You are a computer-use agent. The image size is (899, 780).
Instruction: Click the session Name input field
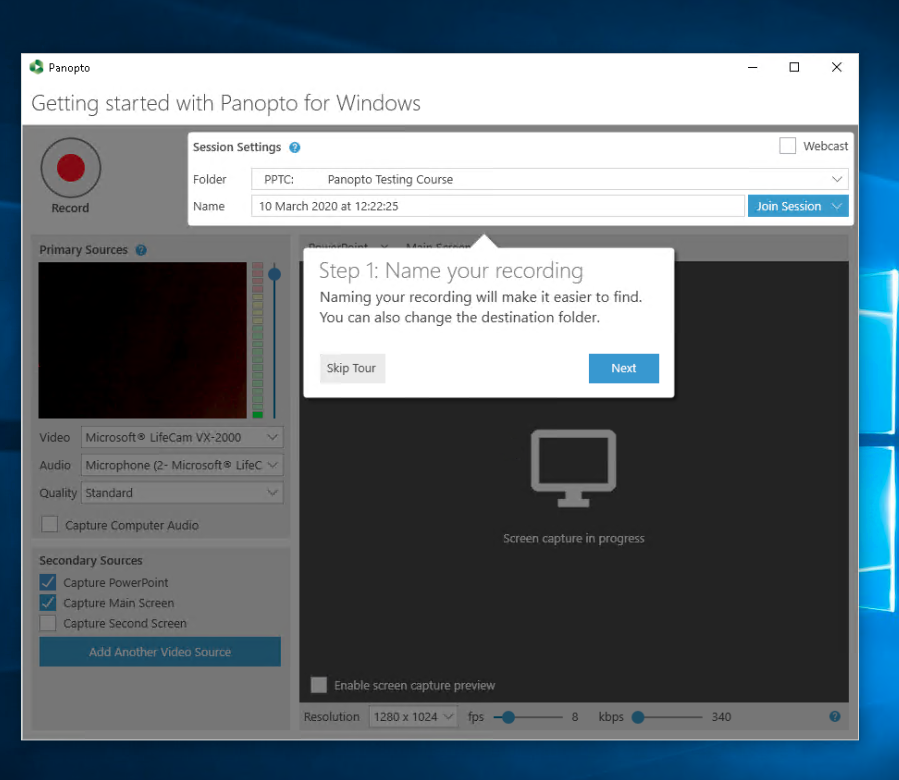point(498,206)
